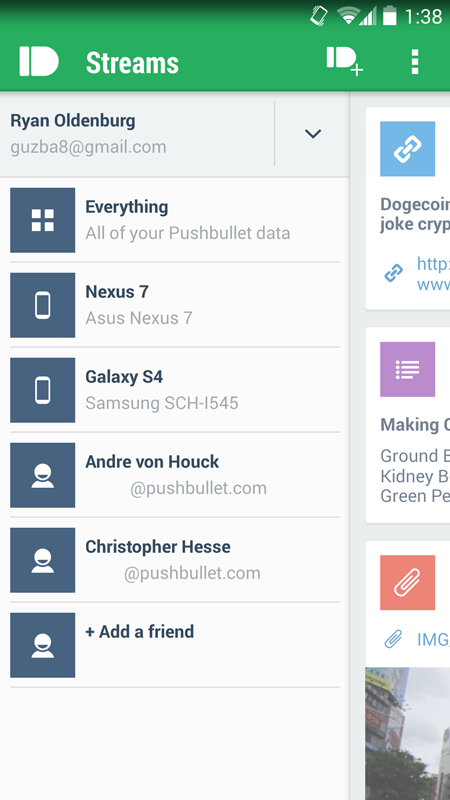
Task: Tap the Ryan Oldenburg account name
Action: (x=73, y=121)
